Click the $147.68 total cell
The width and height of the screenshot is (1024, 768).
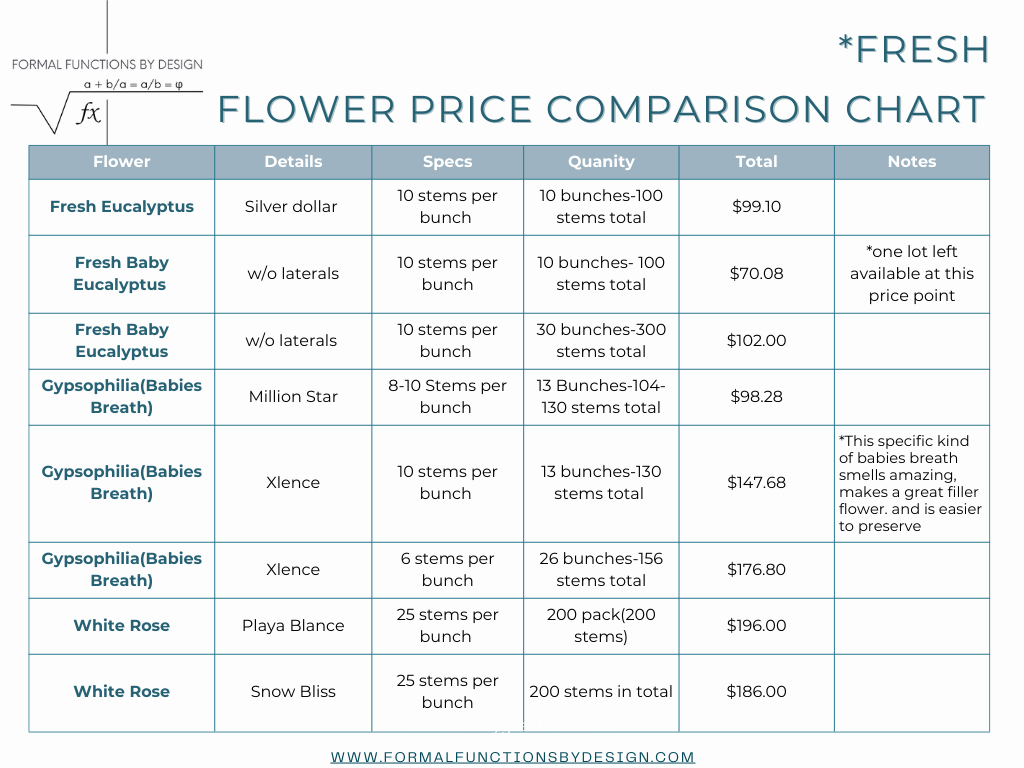[x=756, y=483]
